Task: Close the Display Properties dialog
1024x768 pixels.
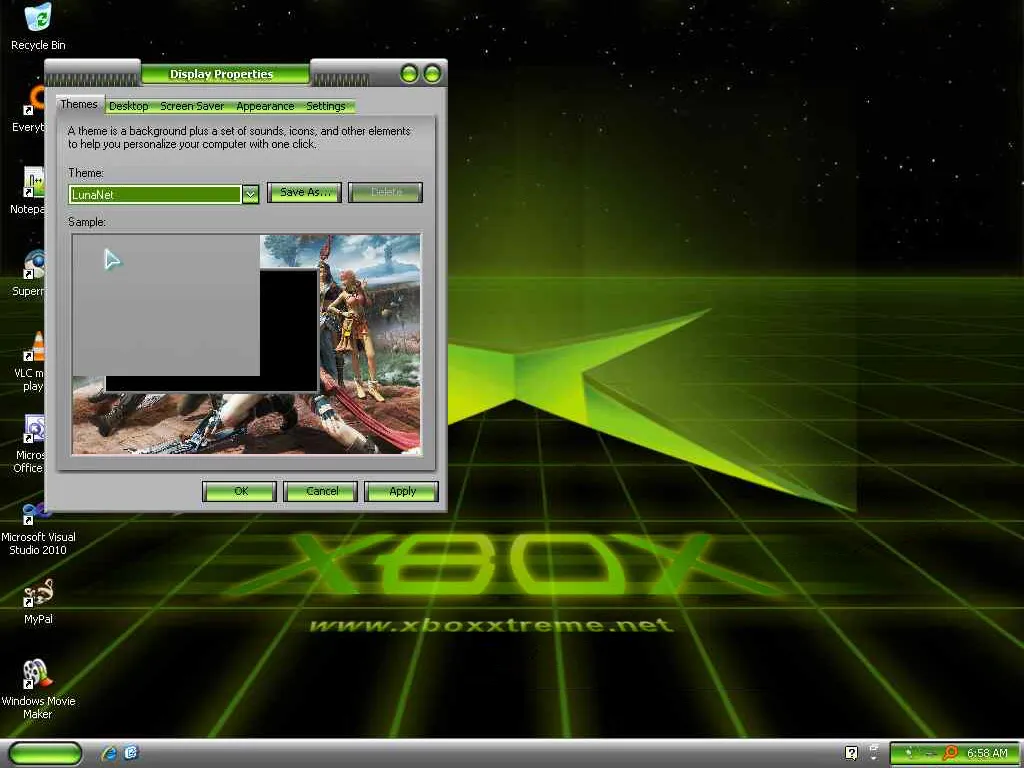Action: coord(432,74)
